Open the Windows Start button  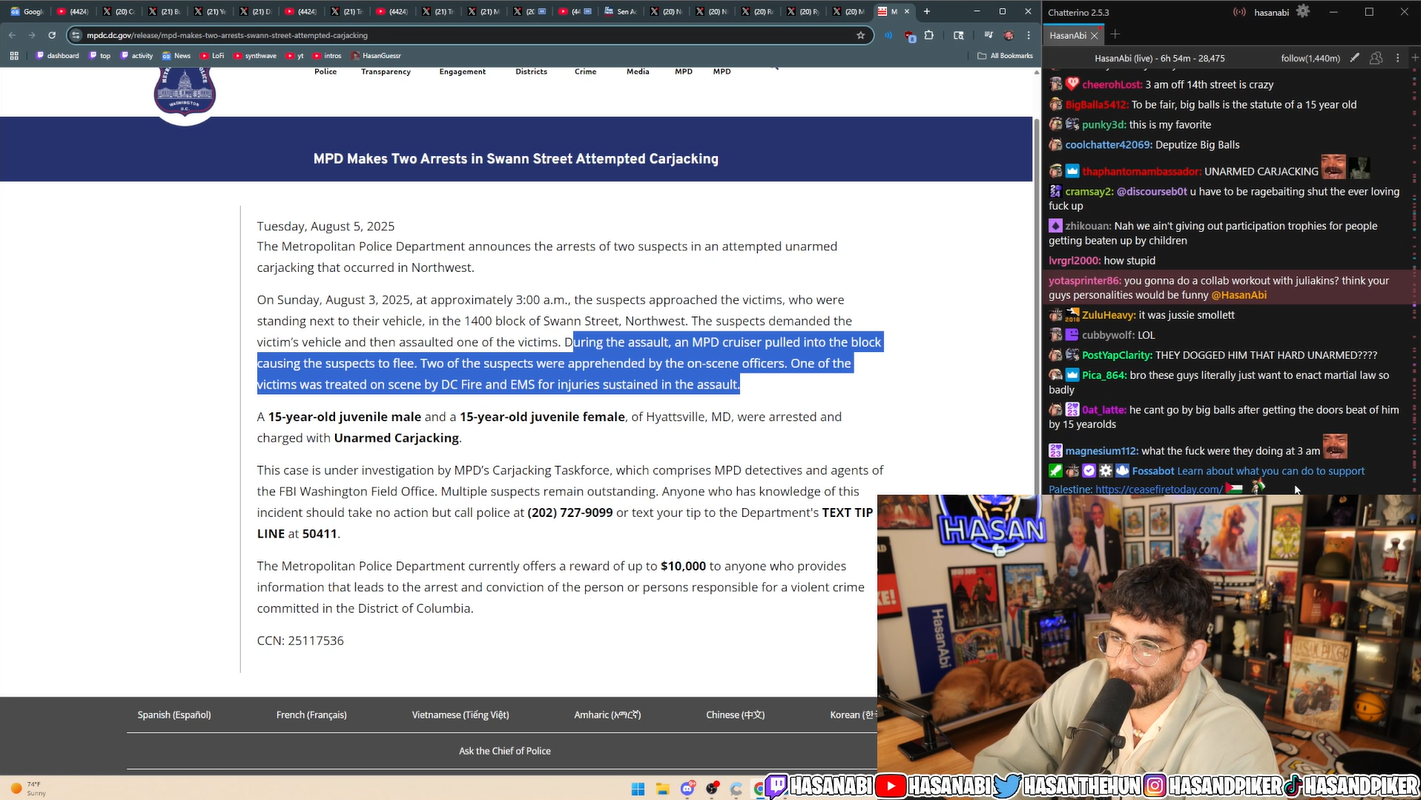(x=638, y=789)
